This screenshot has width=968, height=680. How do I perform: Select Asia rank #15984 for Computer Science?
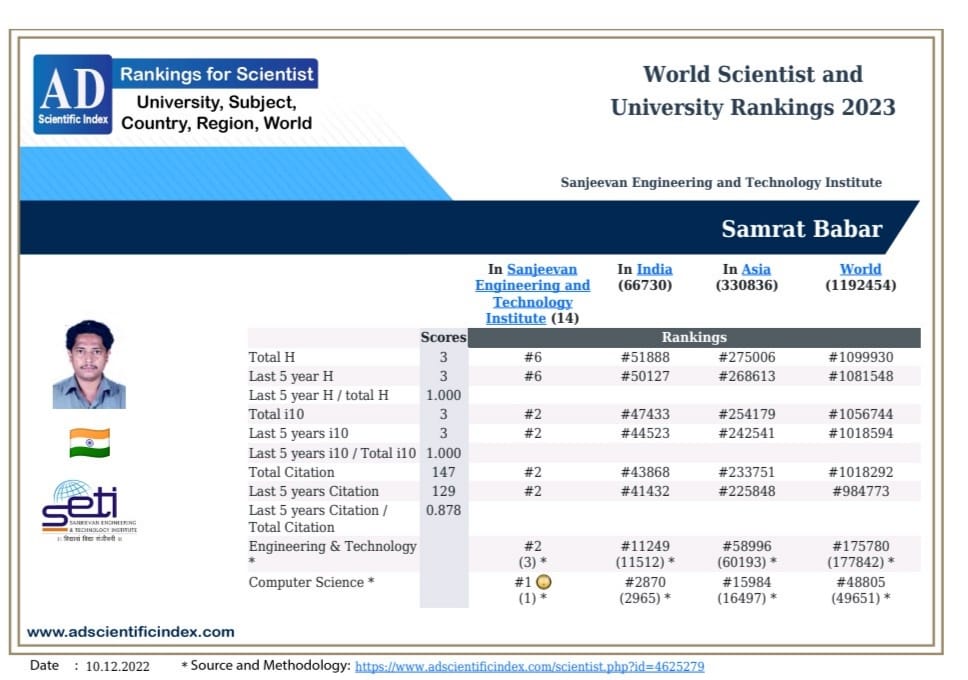tap(747, 582)
